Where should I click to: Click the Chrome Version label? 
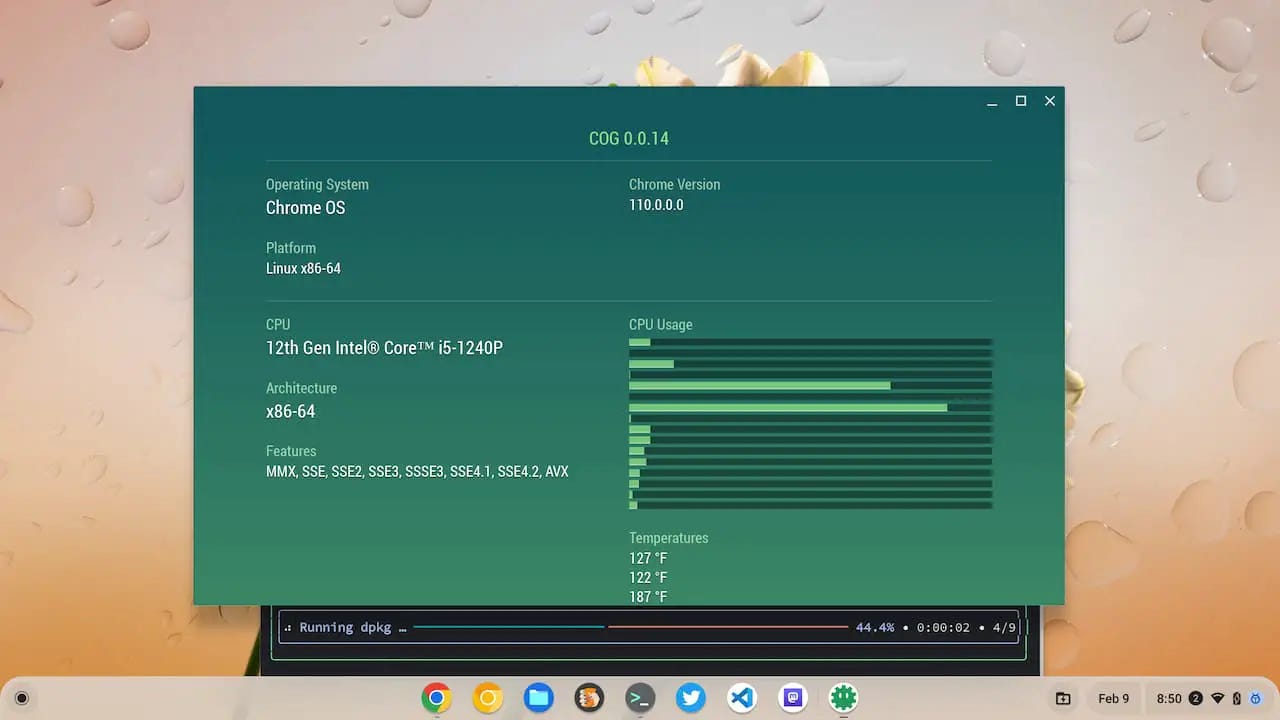click(x=674, y=184)
